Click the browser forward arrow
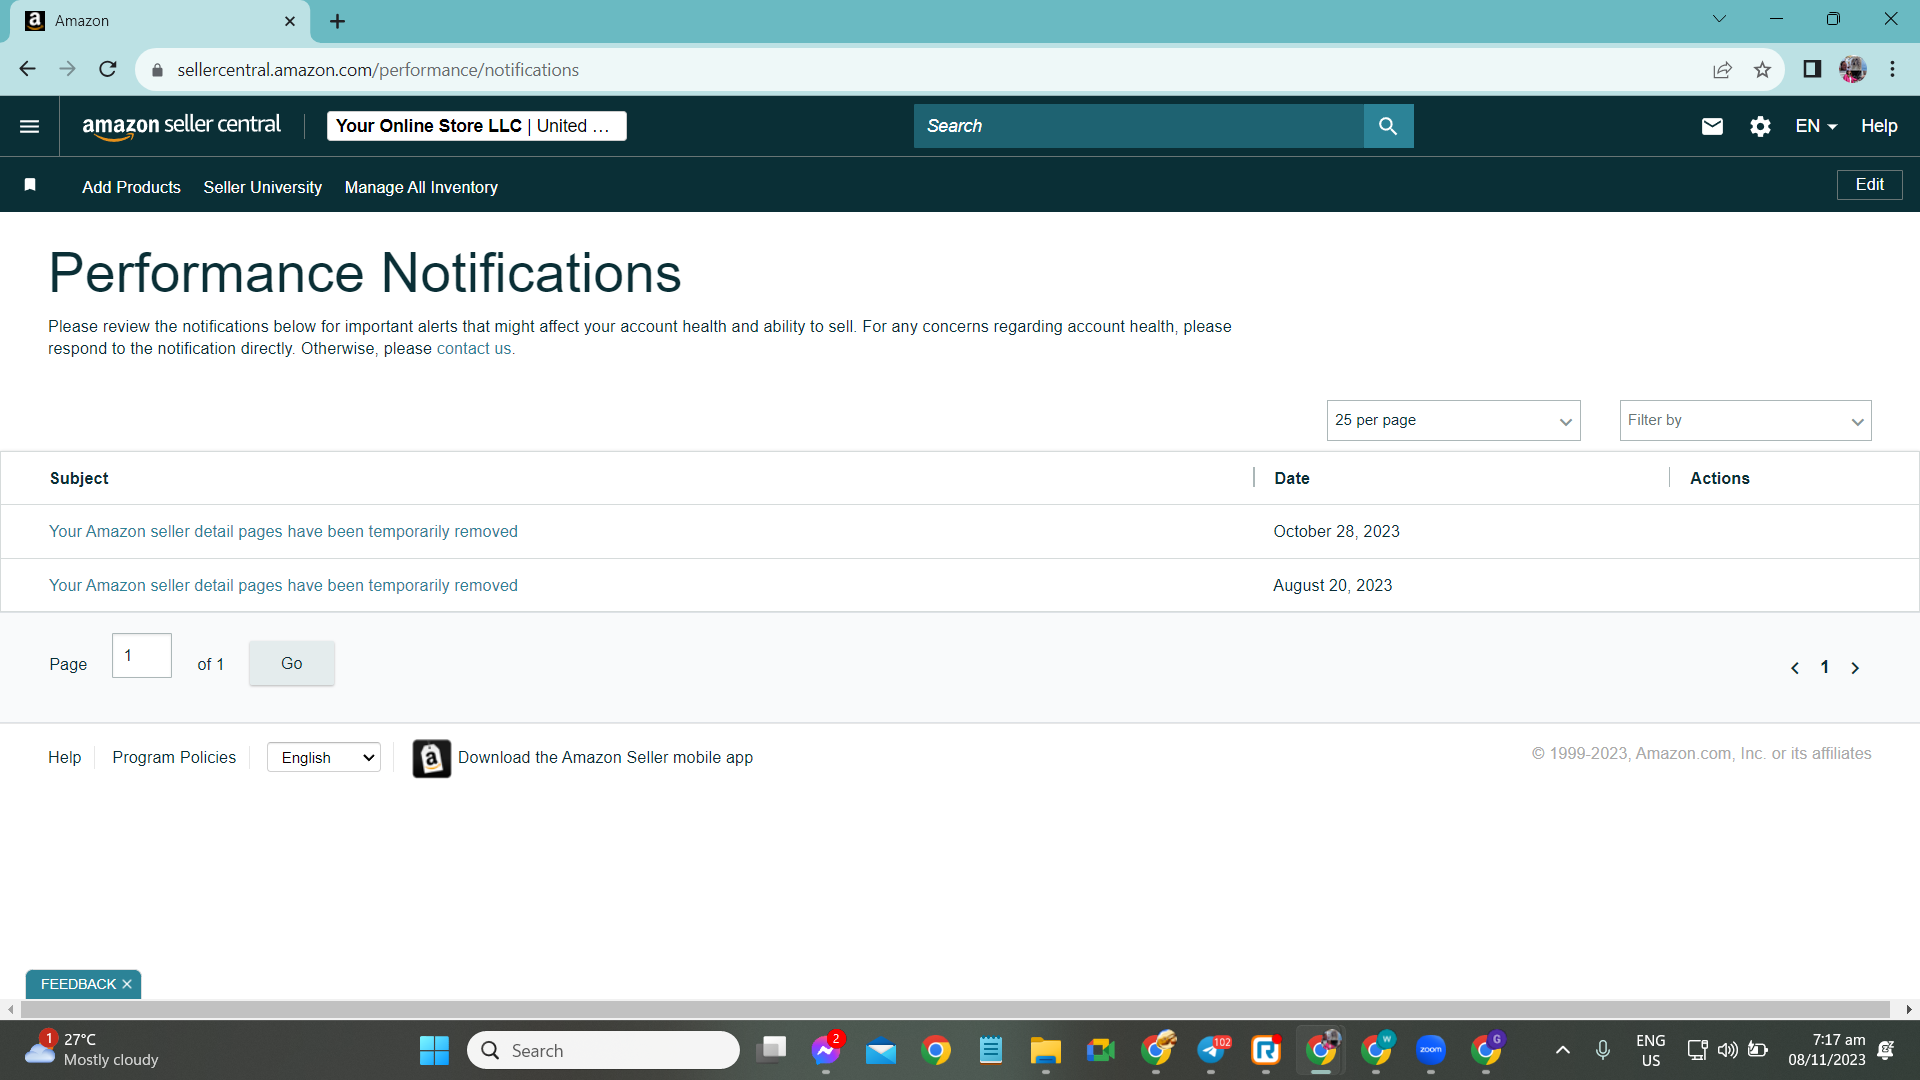The image size is (1920, 1080). (67, 69)
